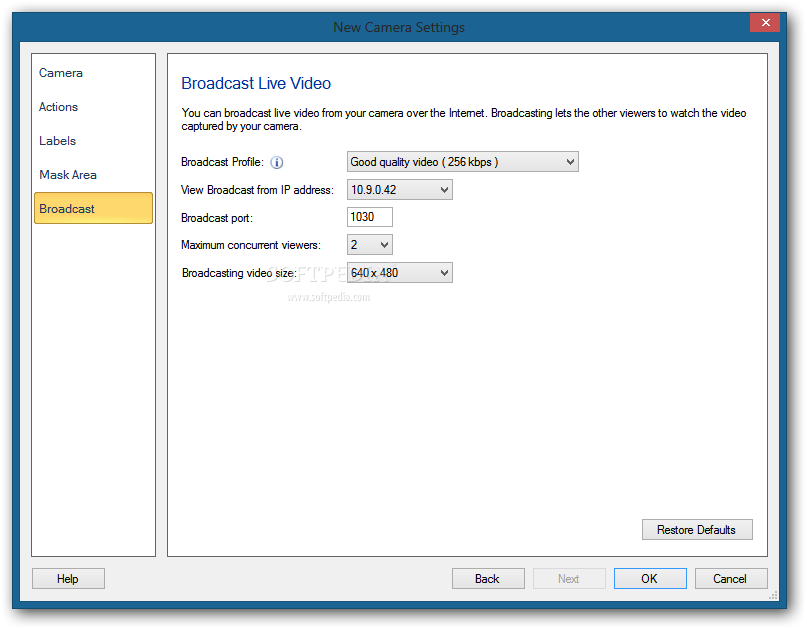Viewport: 807px width, 629px height.
Task: Expand the Broadcasting video size dropdown
Action: [400, 273]
